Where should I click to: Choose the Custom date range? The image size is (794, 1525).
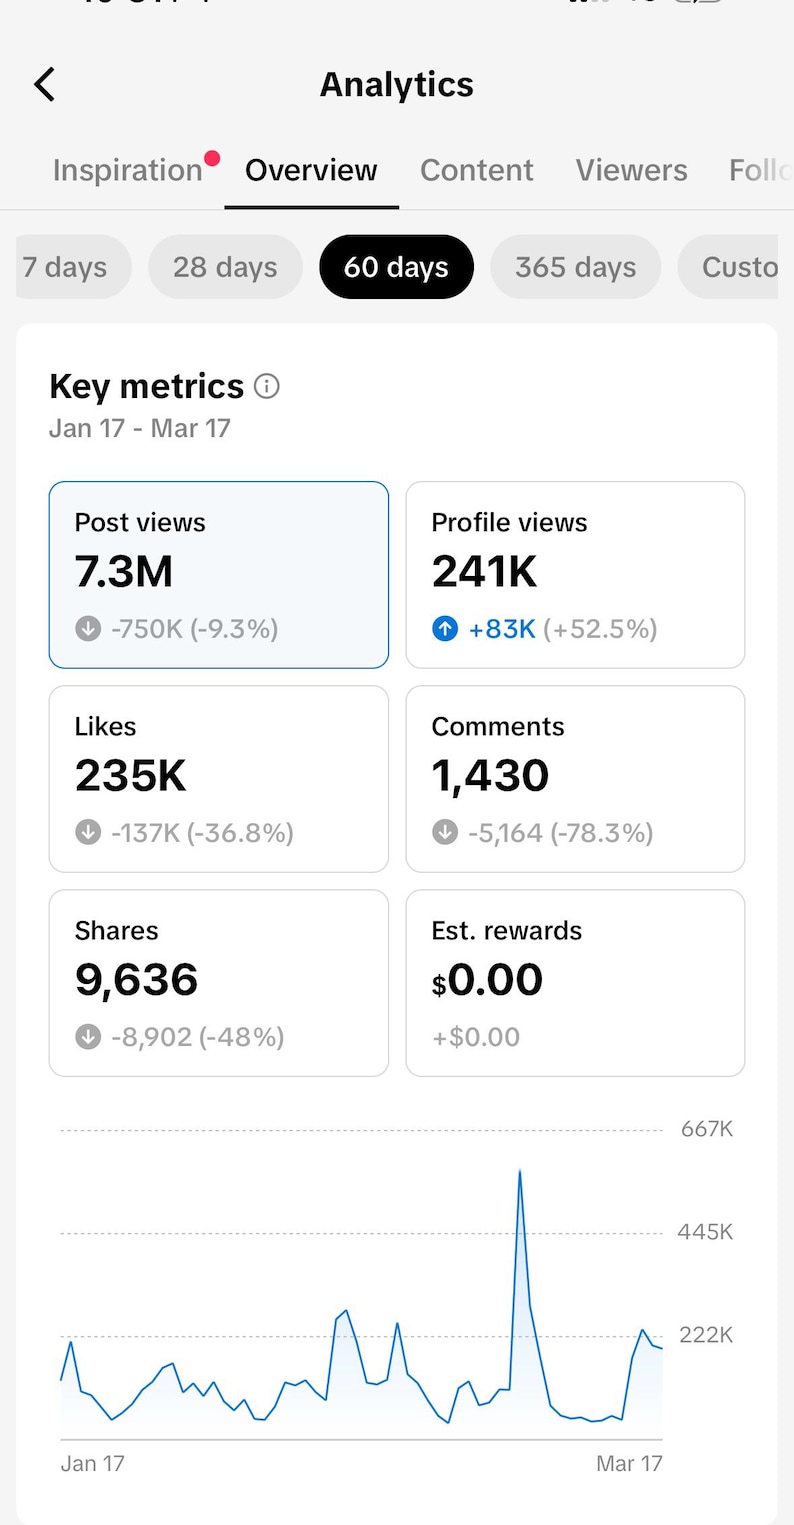click(728, 267)
